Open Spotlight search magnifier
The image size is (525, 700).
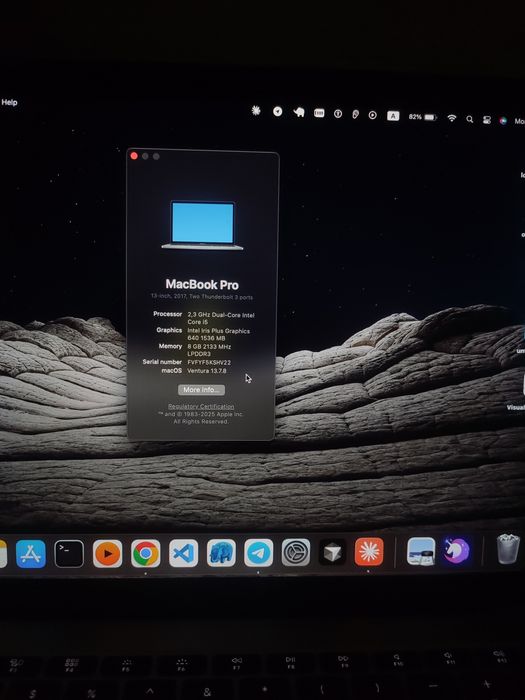[x=470, y=119]
